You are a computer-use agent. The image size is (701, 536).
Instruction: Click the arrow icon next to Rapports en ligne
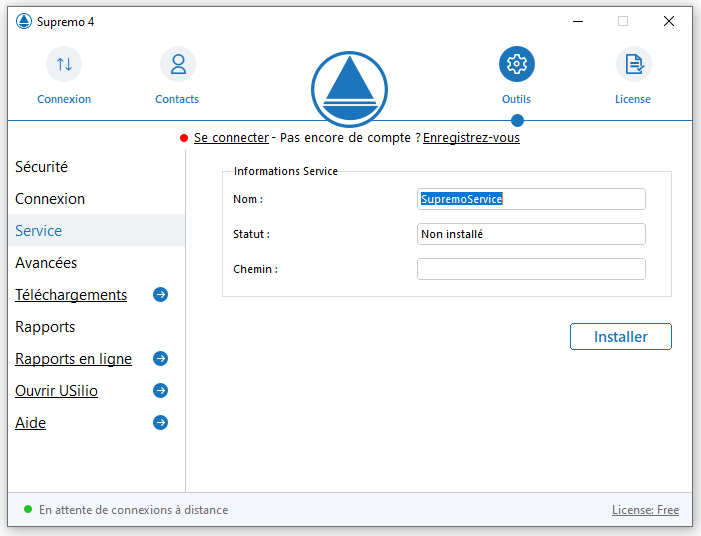[x=160, y=359]
